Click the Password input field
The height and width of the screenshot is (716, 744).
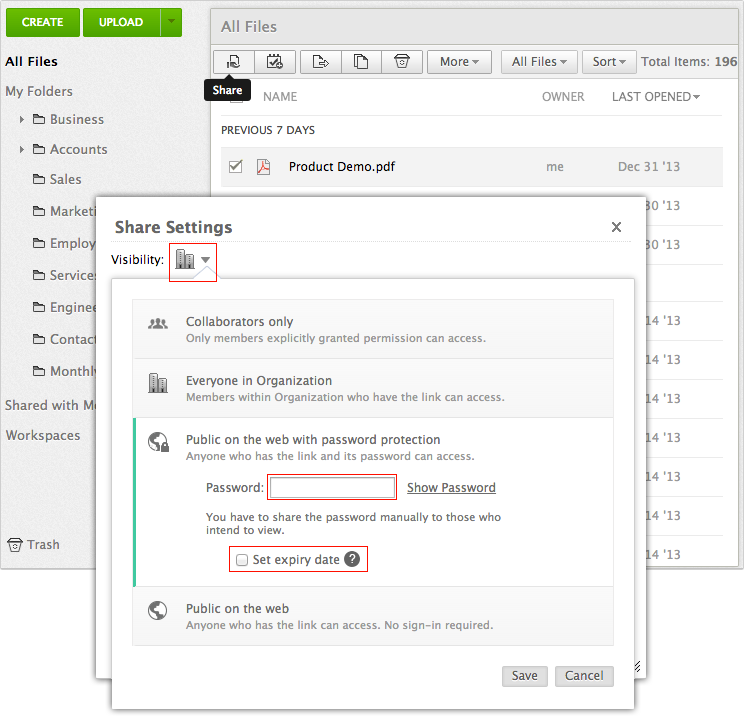click(332, 487)
